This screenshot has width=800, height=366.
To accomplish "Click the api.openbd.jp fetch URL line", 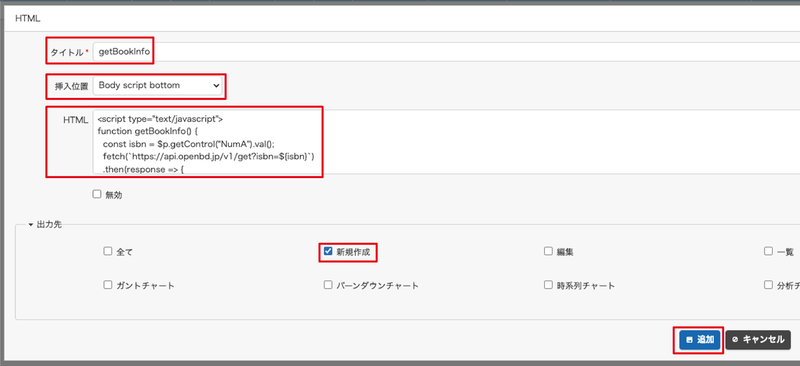I will tap(208, 156).
